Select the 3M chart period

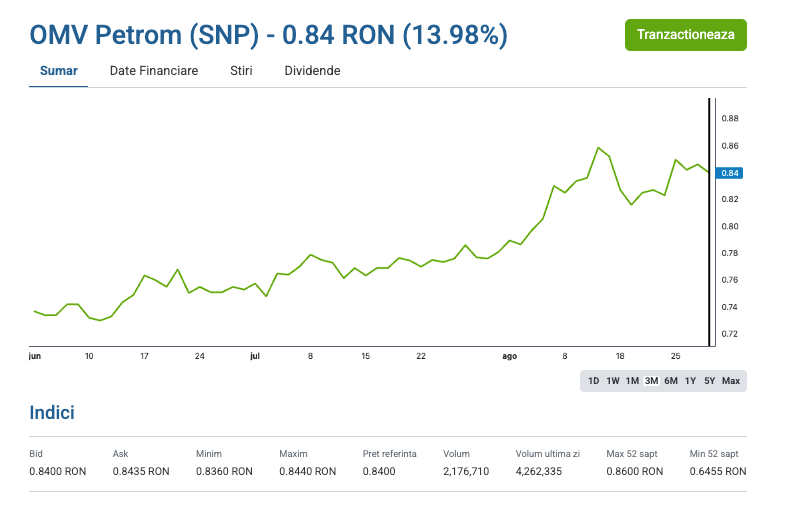[x=651, y=381]
